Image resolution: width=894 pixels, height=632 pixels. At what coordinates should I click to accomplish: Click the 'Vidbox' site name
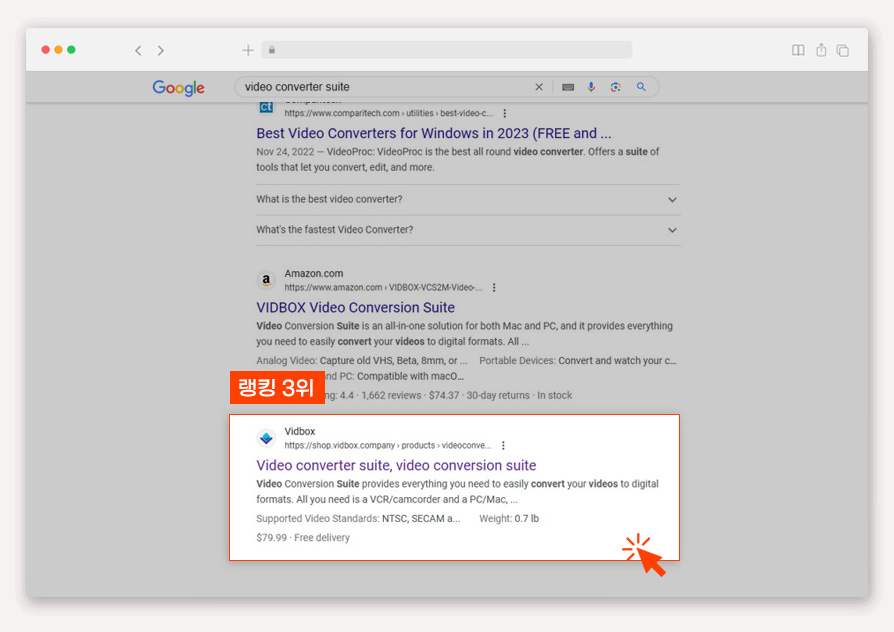pos(300,432)
